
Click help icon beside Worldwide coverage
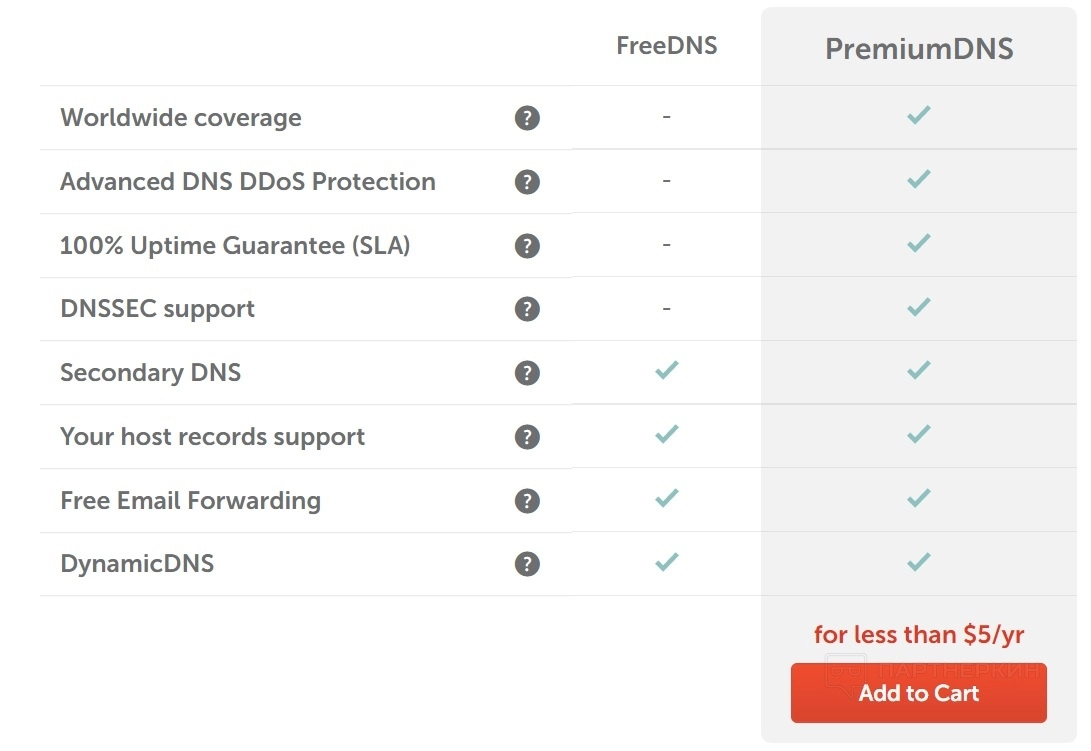[x=527, y=118]
